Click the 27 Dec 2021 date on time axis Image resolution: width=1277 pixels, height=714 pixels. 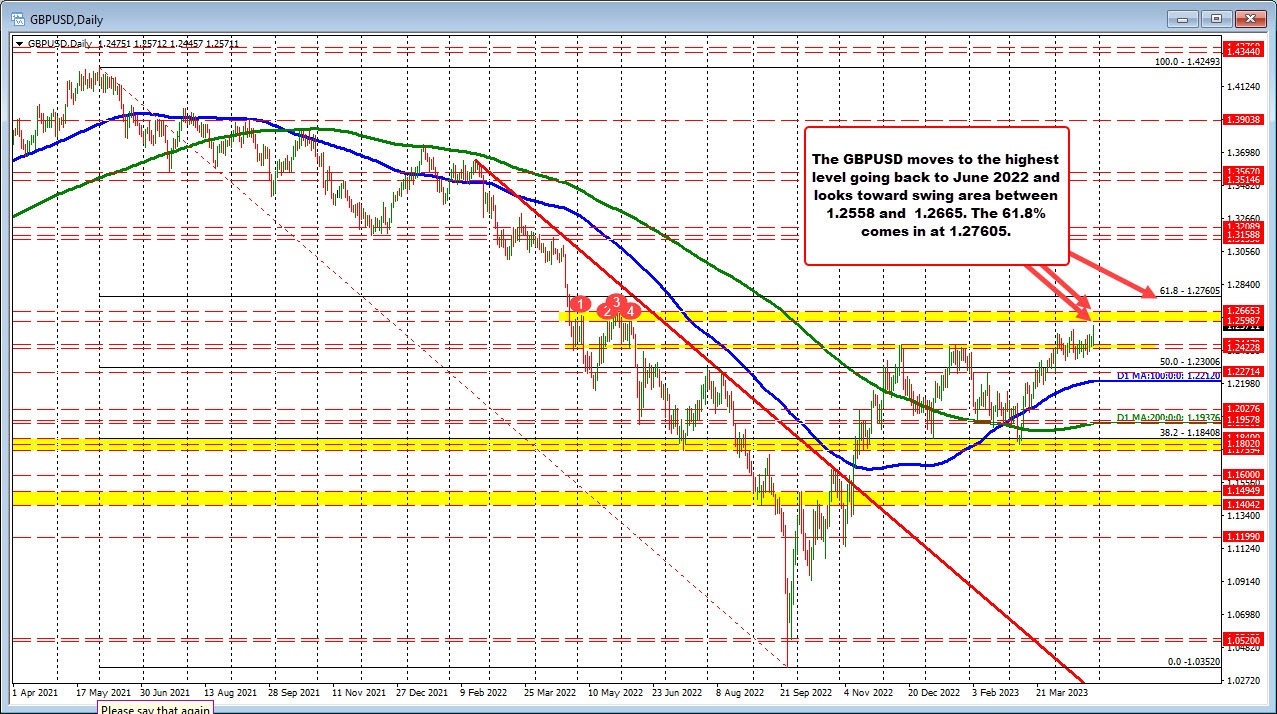tap(420, 691)
